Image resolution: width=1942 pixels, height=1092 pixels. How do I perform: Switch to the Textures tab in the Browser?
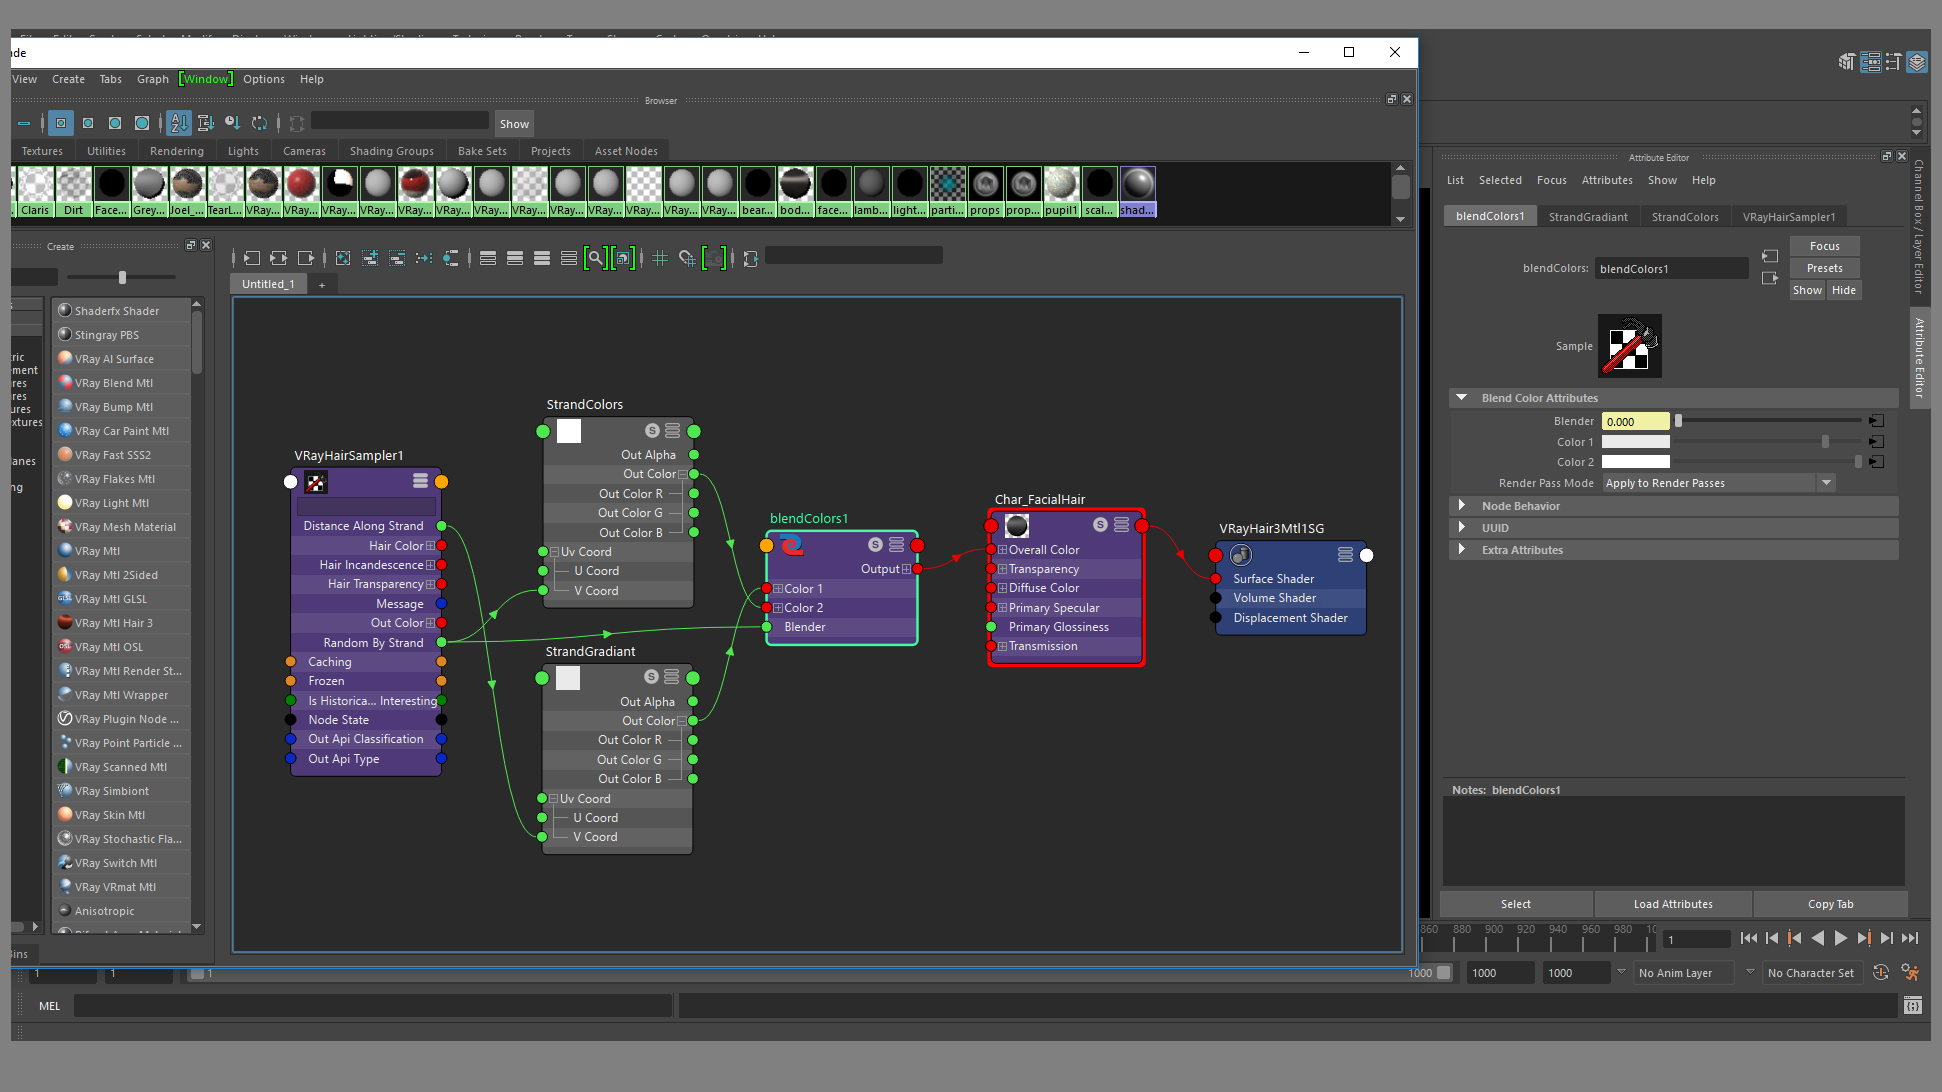[x=42, y=151]
